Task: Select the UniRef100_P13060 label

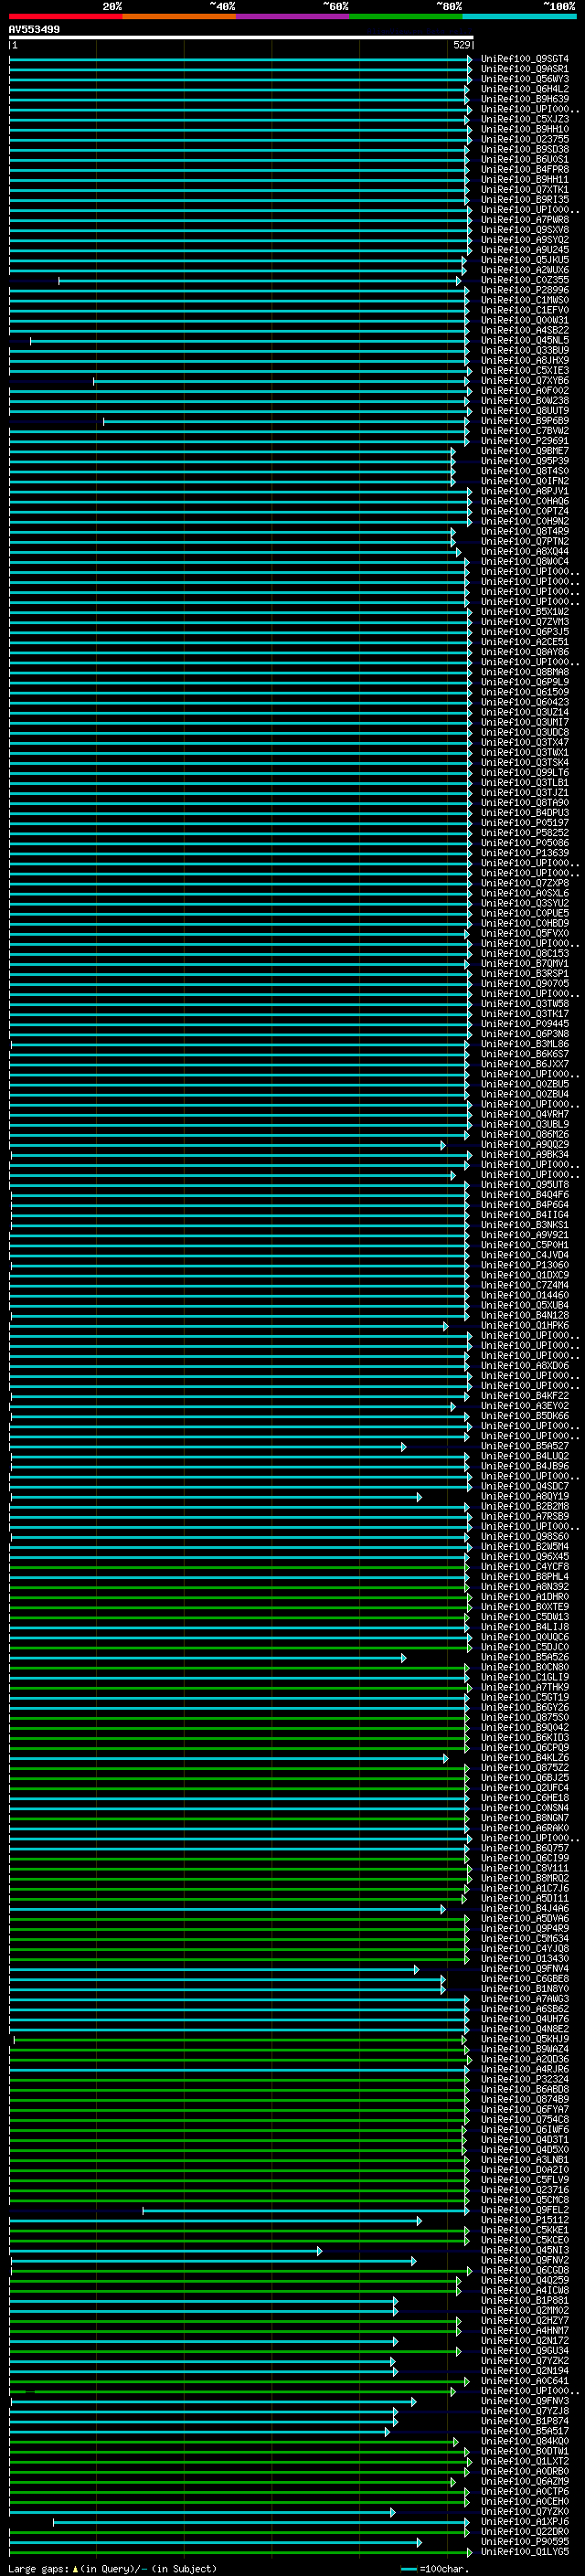Action: 524,1265
